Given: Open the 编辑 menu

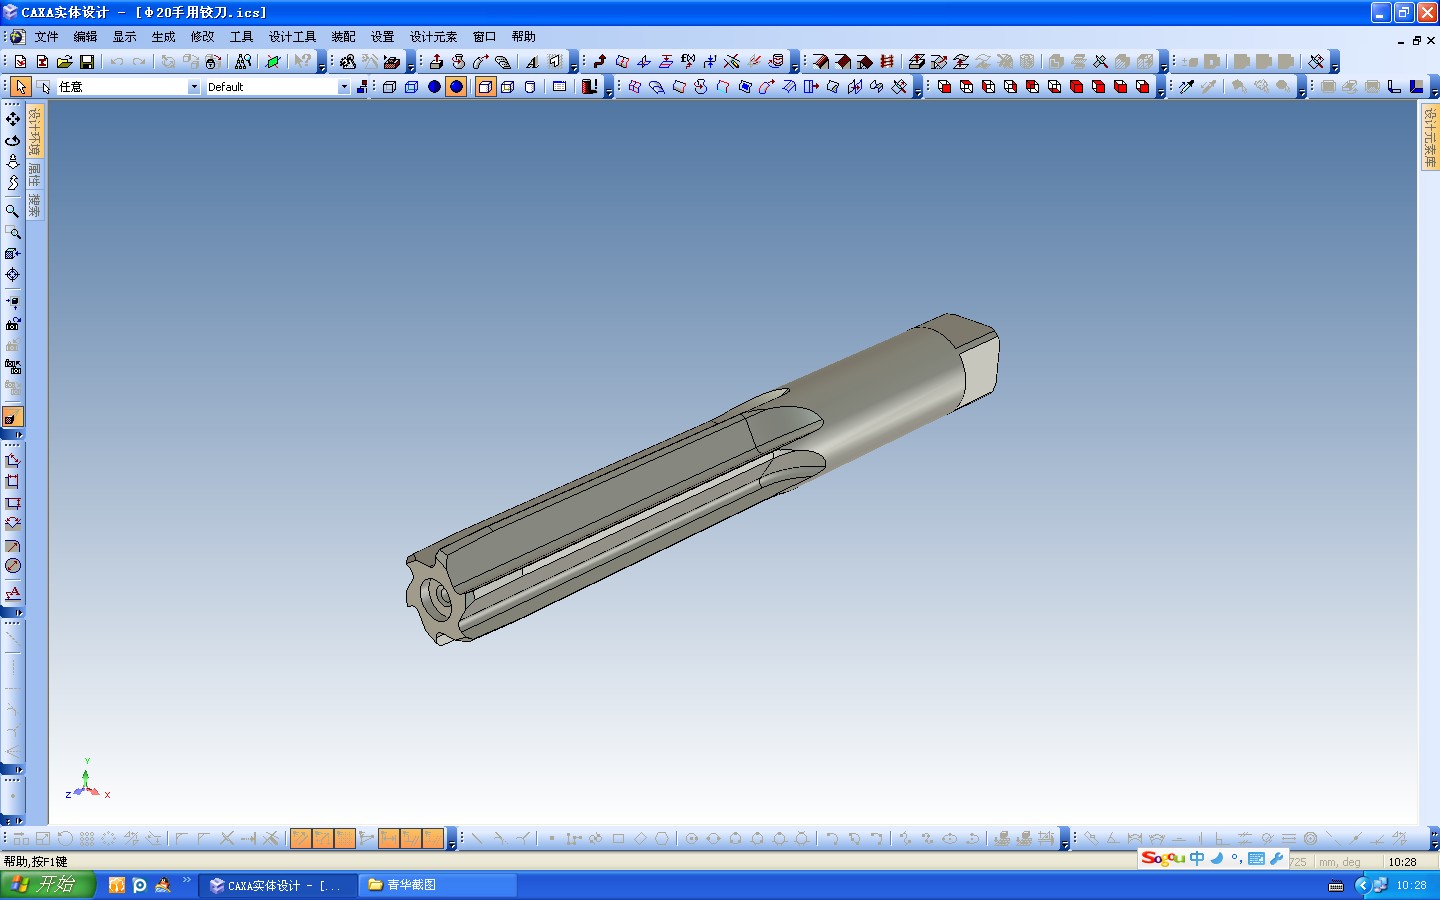Looking at the screenshot, I should click(x=85, y=37).
